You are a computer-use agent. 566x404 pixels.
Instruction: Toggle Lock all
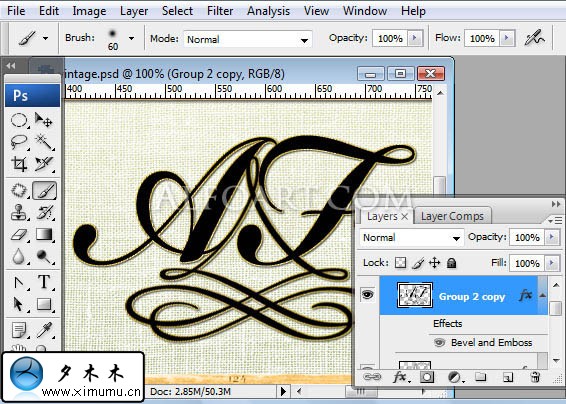pyautogui.click(x=451, y=263)
